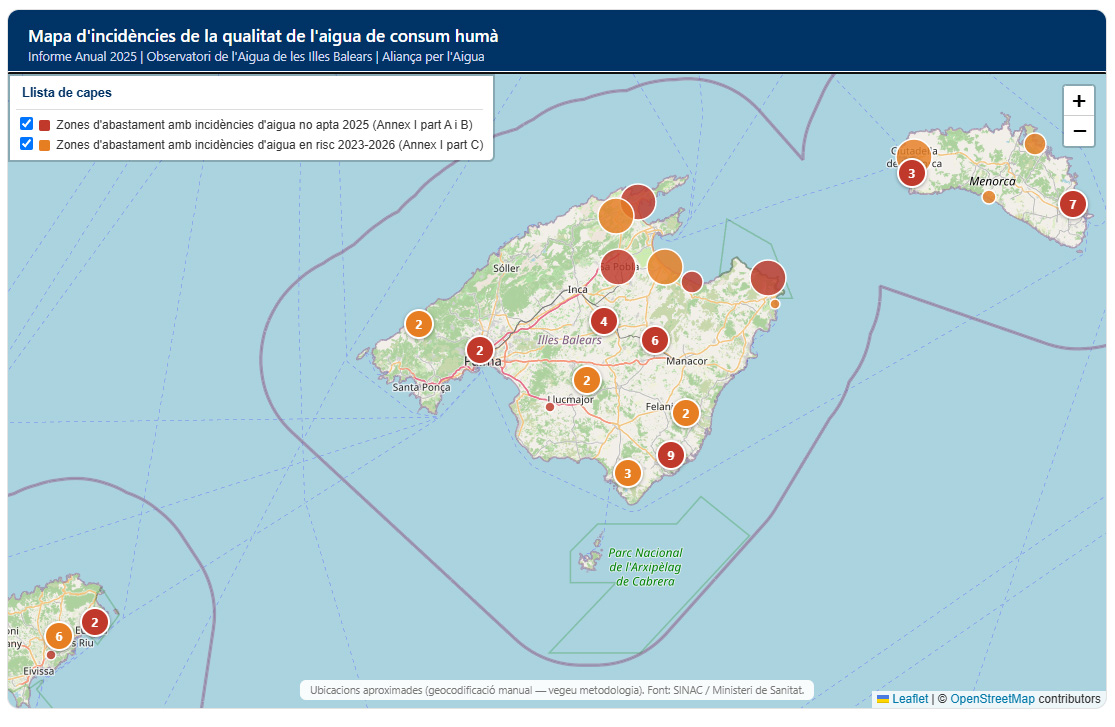Open orange cluster 2 near Llucmajor
1115x727 pixels.
[x=587, y=381]
